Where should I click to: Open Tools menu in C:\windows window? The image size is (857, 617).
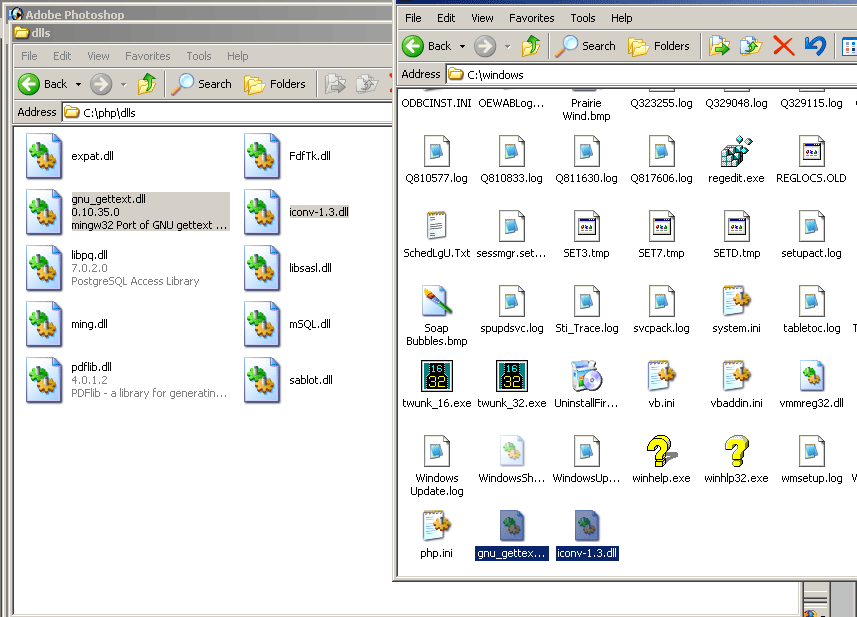pos(583,18)
